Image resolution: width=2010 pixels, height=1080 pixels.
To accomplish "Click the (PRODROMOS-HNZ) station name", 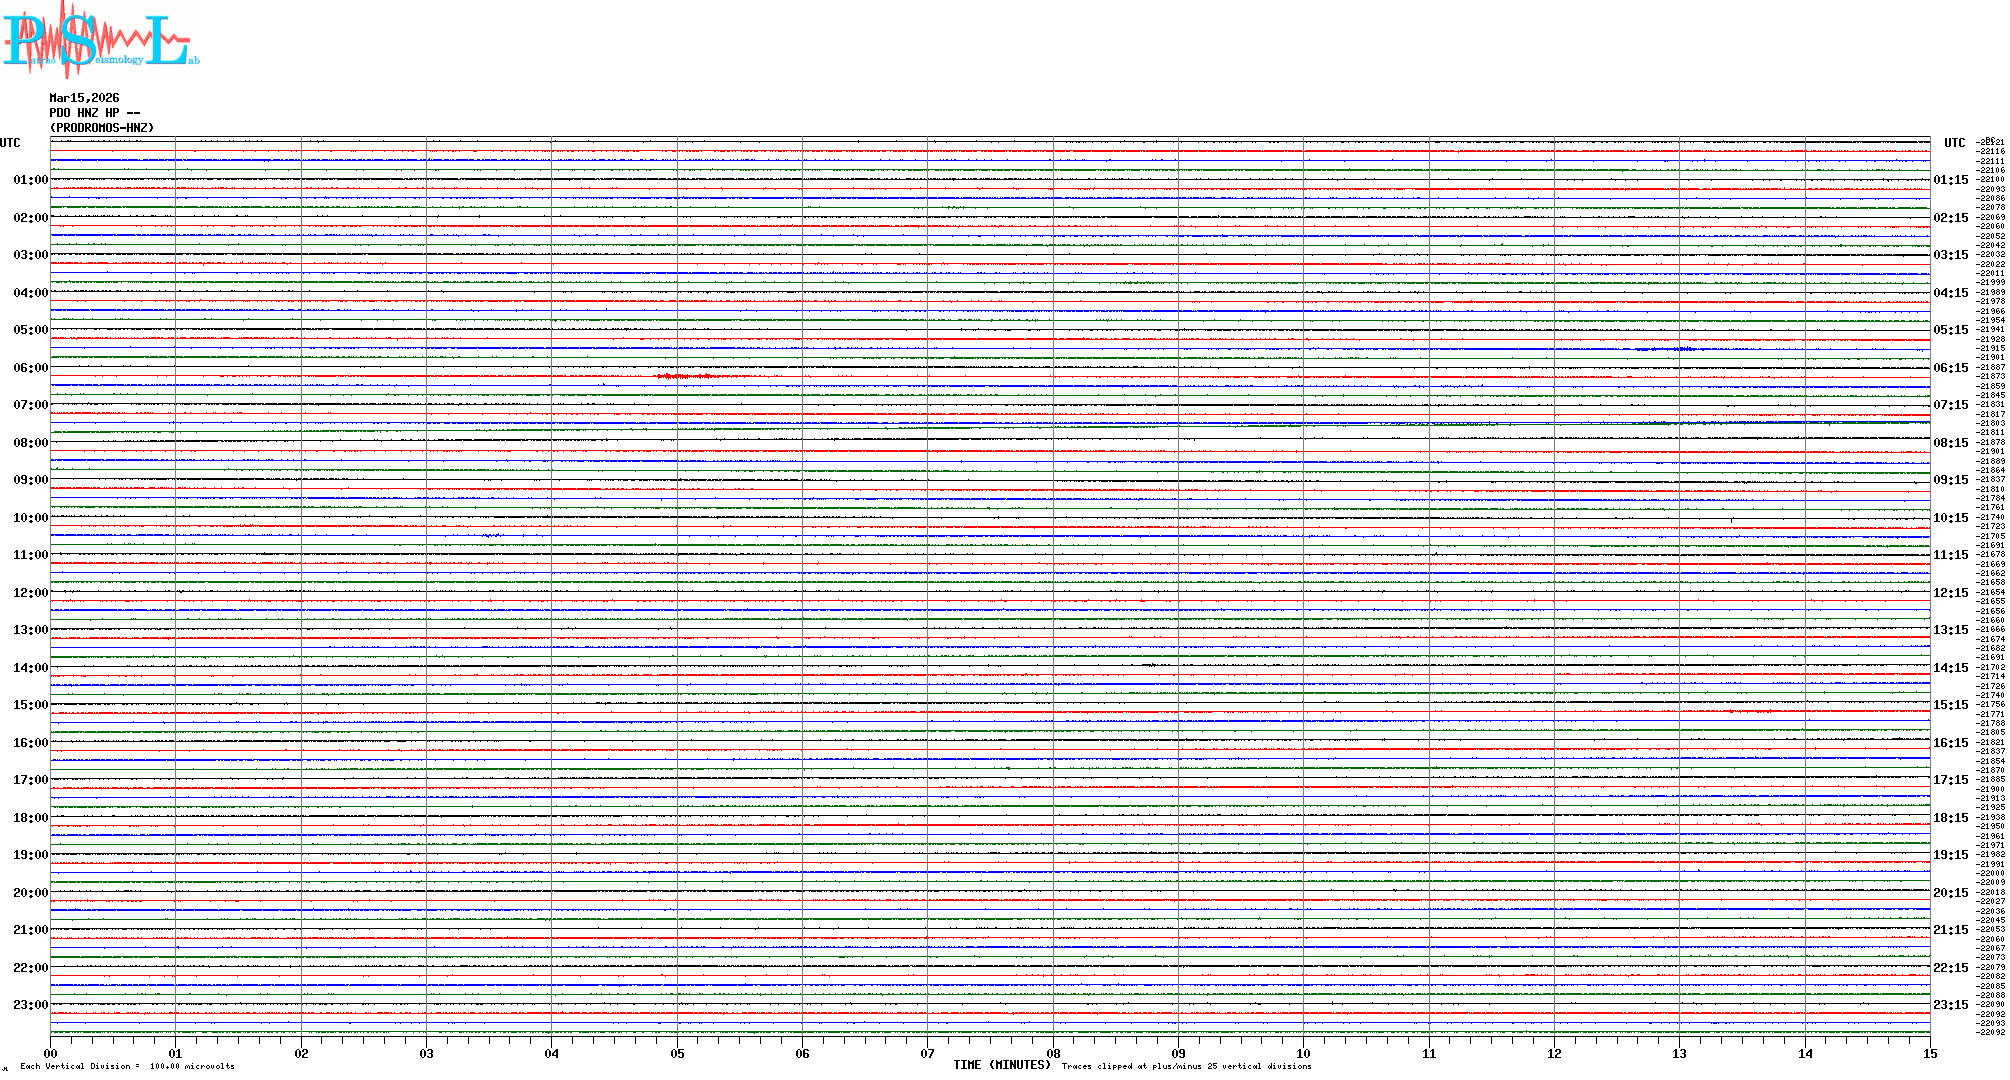I will tap(102, 128).
